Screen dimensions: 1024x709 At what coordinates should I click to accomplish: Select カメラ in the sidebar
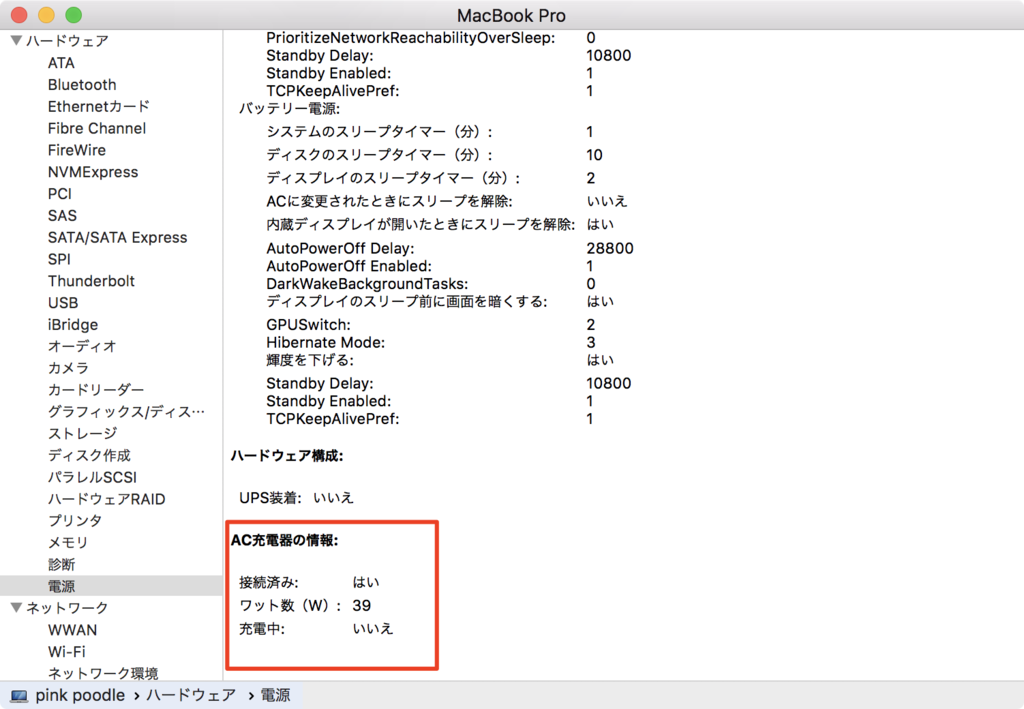click(x=68, y=368)
